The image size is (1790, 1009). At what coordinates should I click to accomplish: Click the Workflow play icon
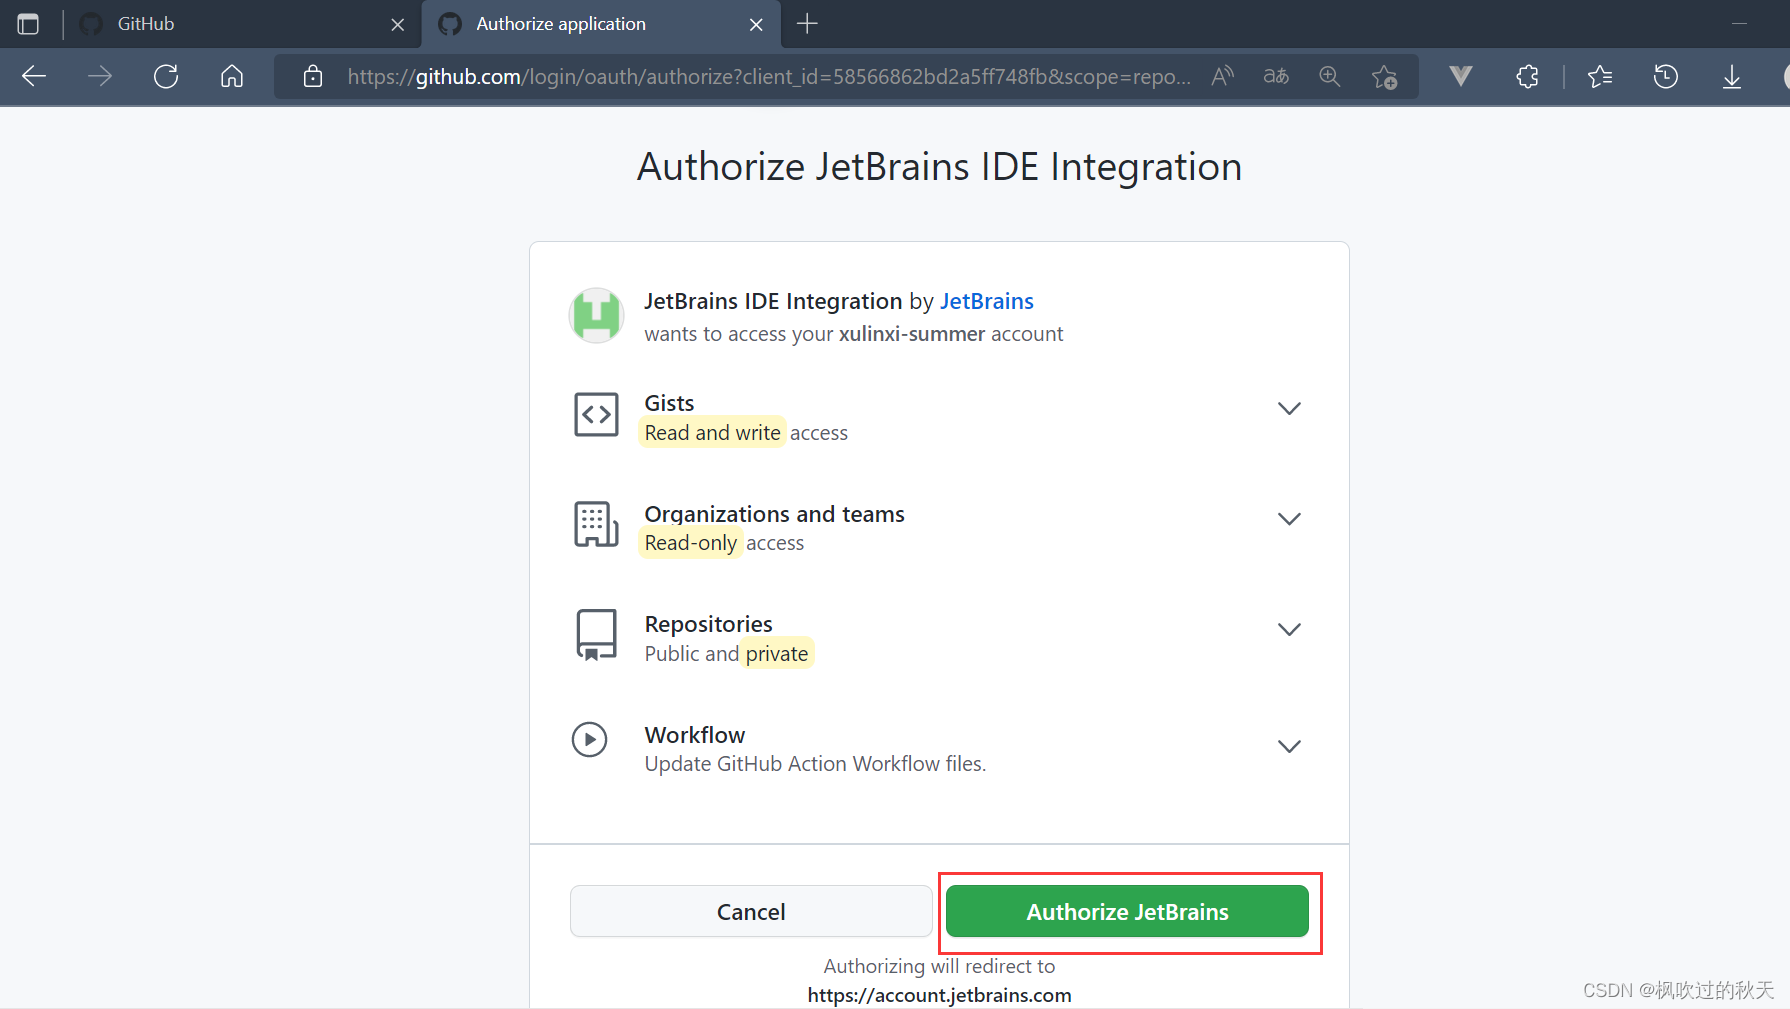tap(590, 740)
